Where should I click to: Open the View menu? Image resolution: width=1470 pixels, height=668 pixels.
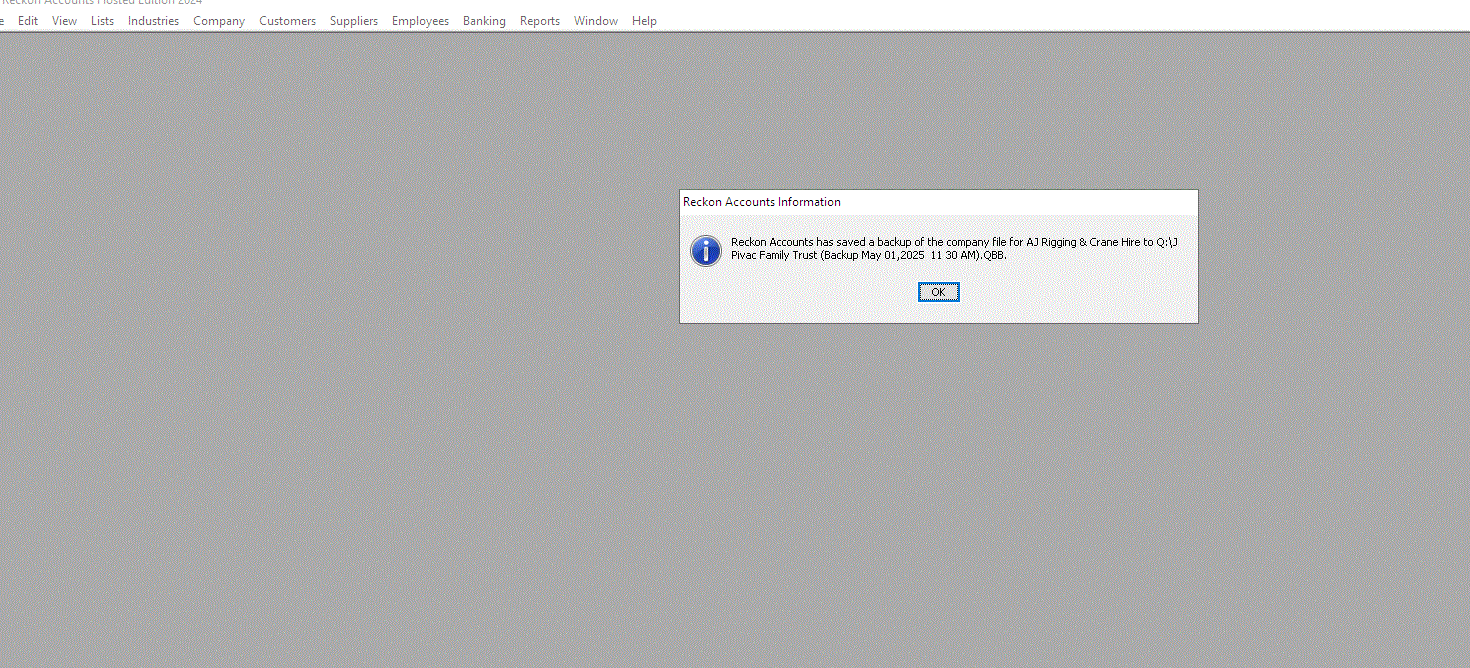coord(64,21)
